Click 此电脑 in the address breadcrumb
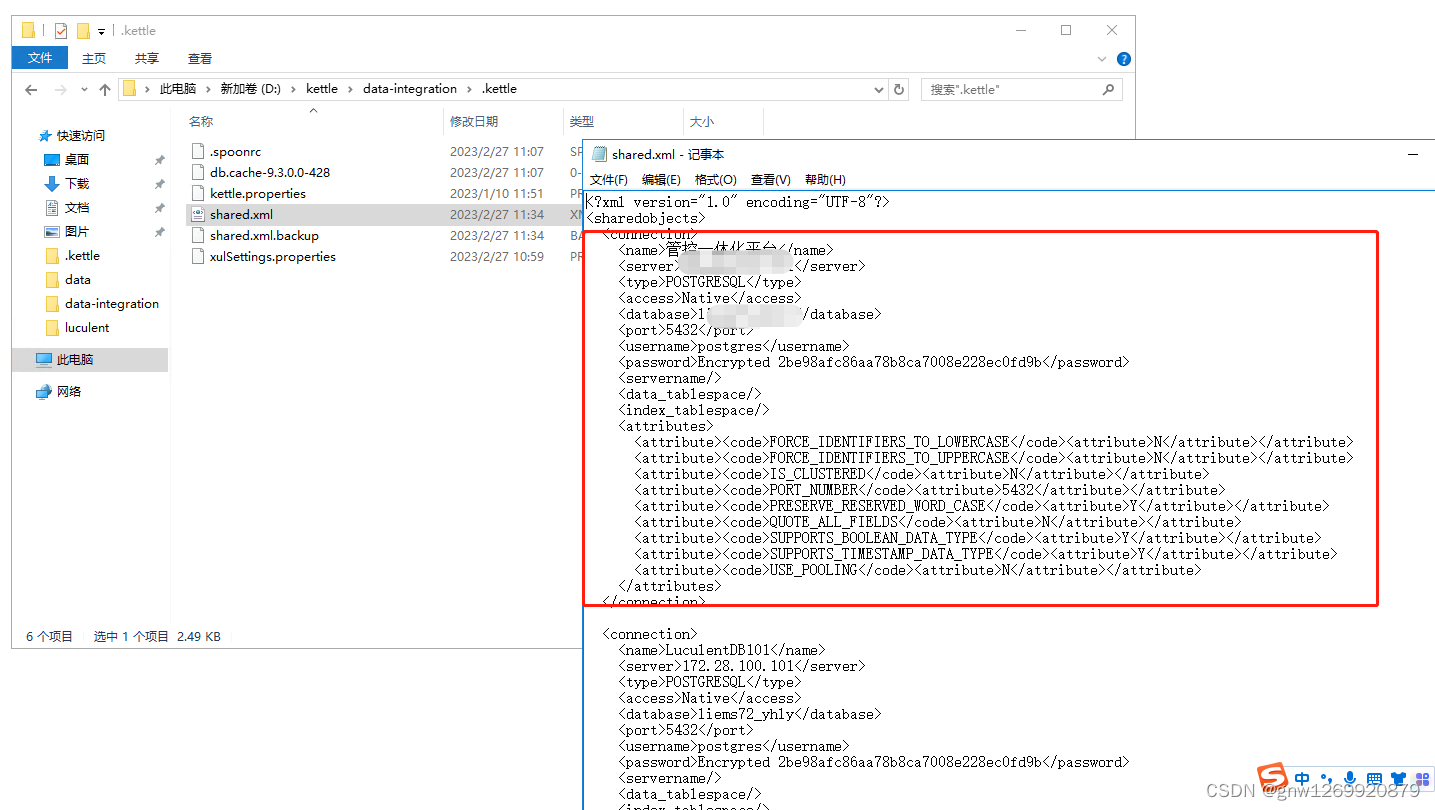 tap(178, 89)
